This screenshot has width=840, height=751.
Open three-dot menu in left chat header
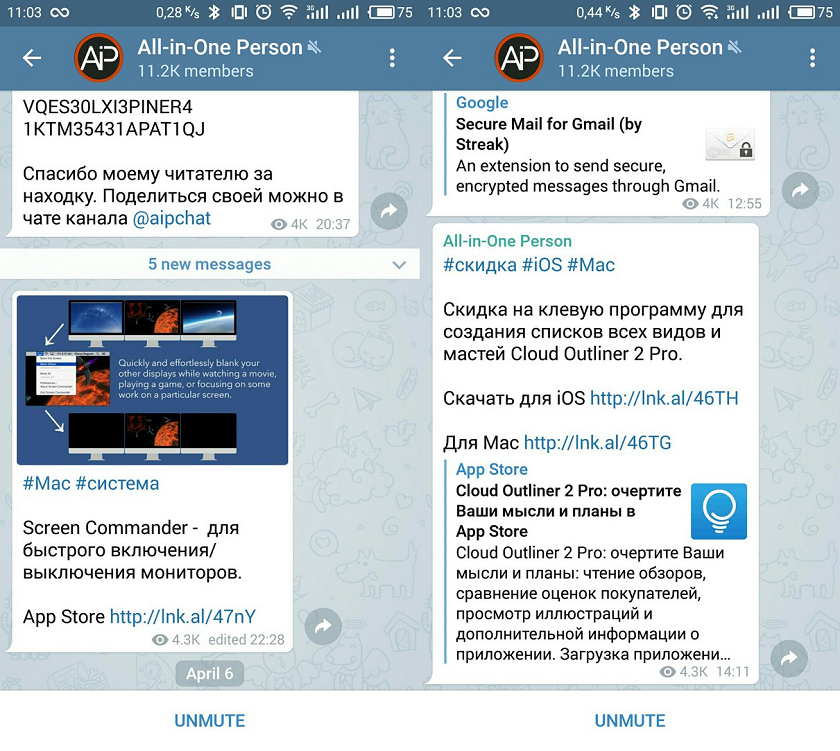click(x=392, y=57)
